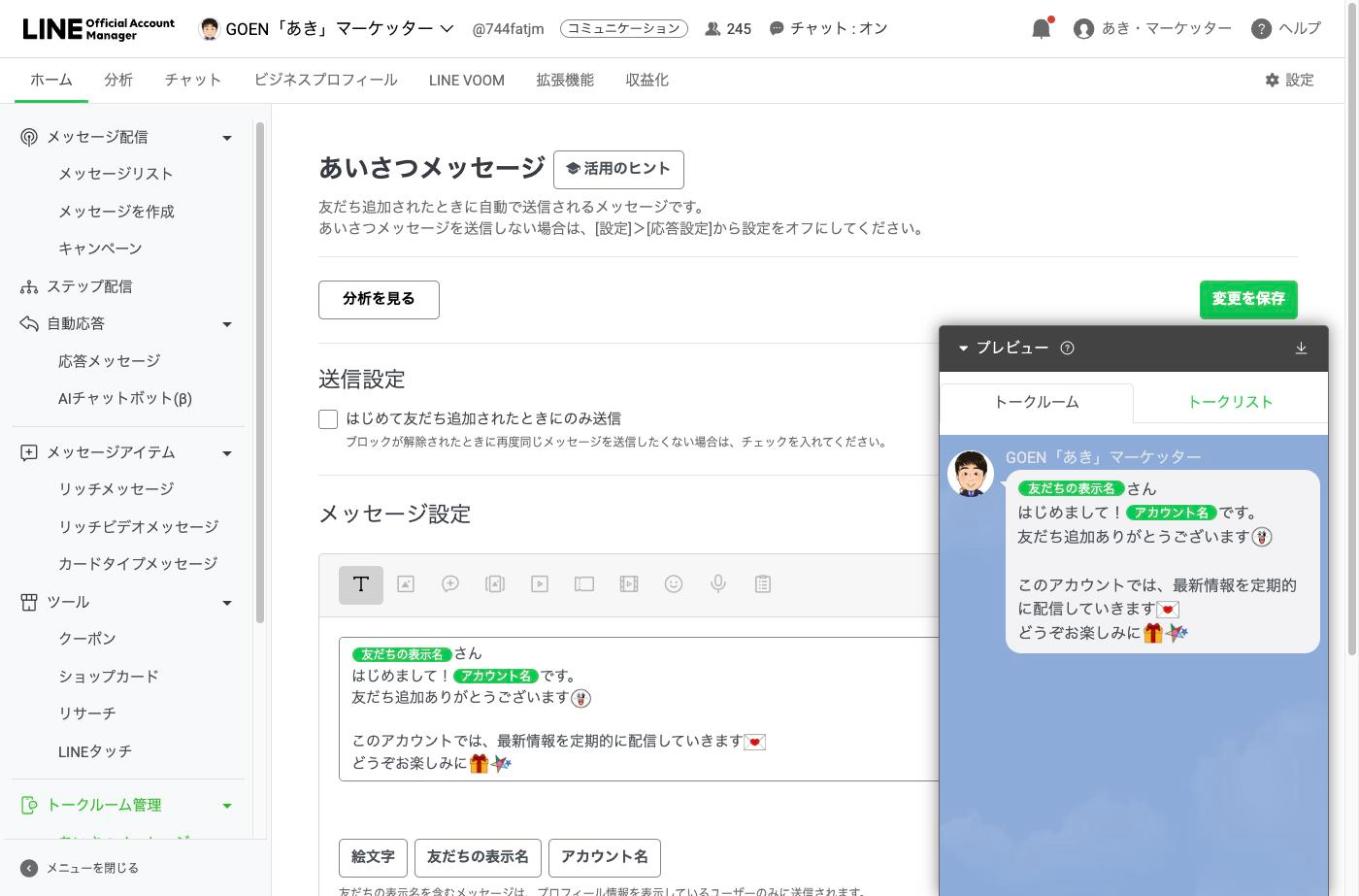Click the broadcast icon by メッセージ配信

(29, 137)
